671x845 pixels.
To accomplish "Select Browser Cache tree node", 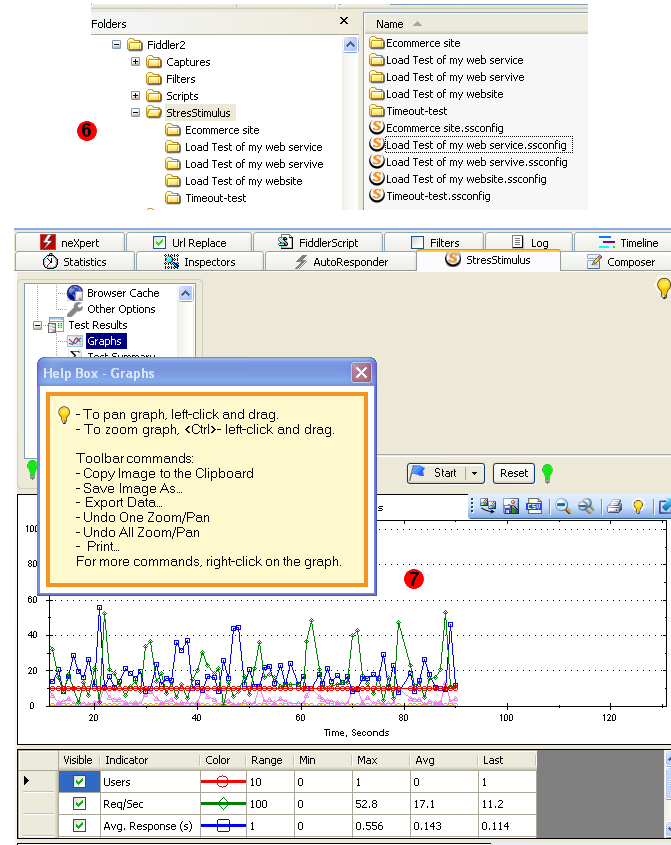I will click(123, 293).
